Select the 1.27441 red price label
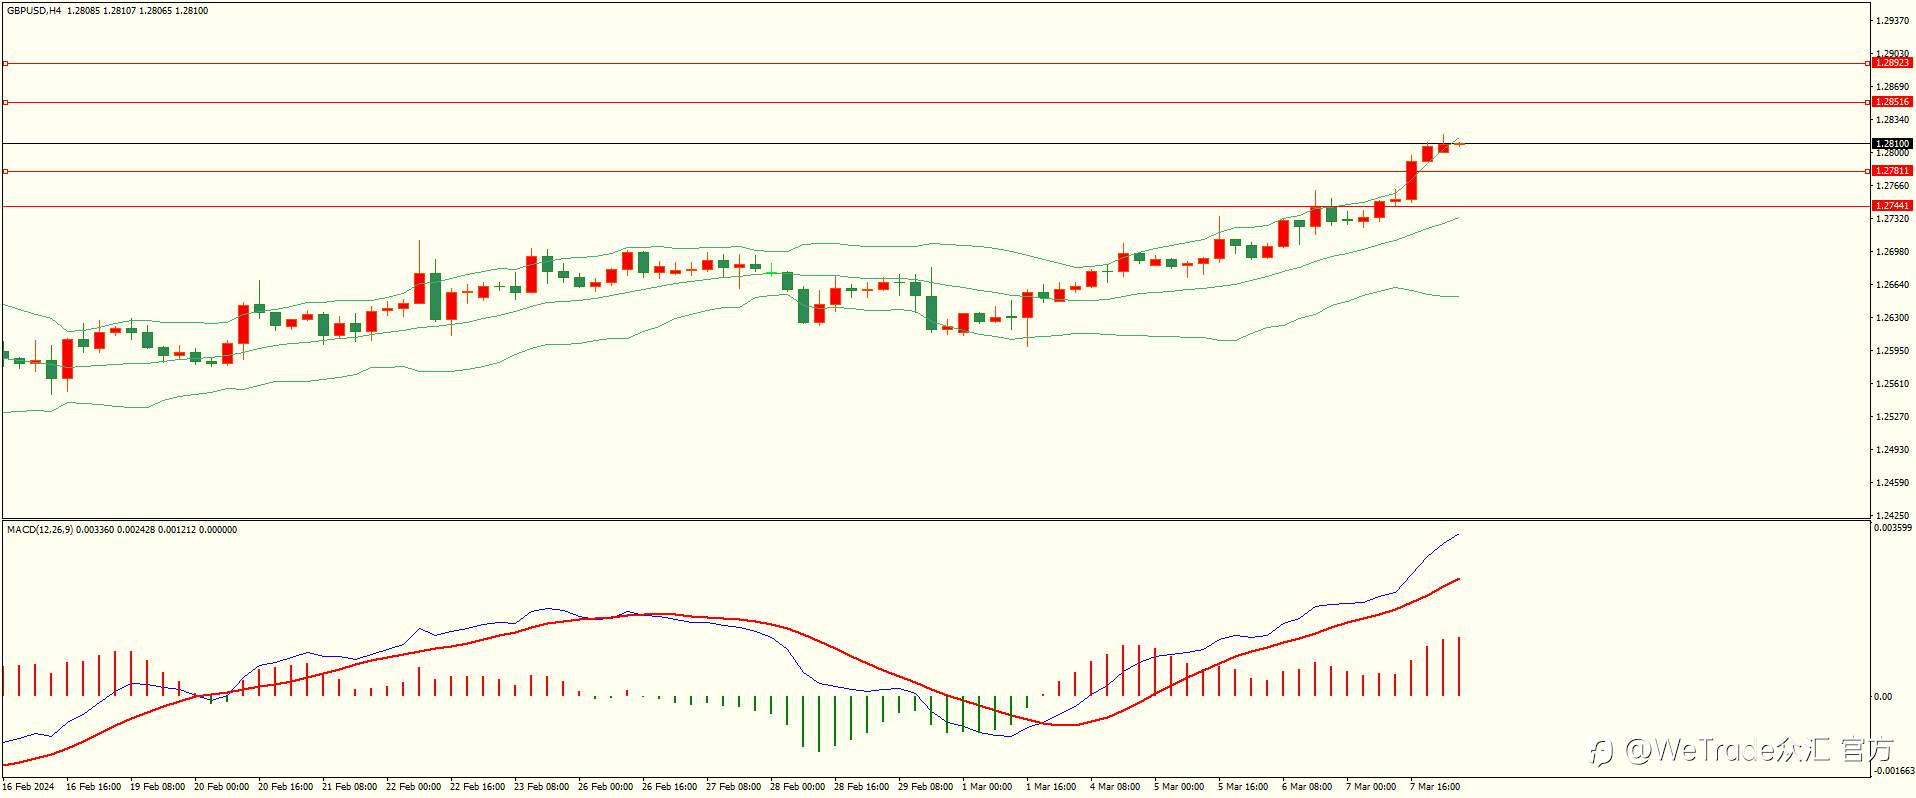This screenshot has width=1916, height=798. (x=1892, y=206)
